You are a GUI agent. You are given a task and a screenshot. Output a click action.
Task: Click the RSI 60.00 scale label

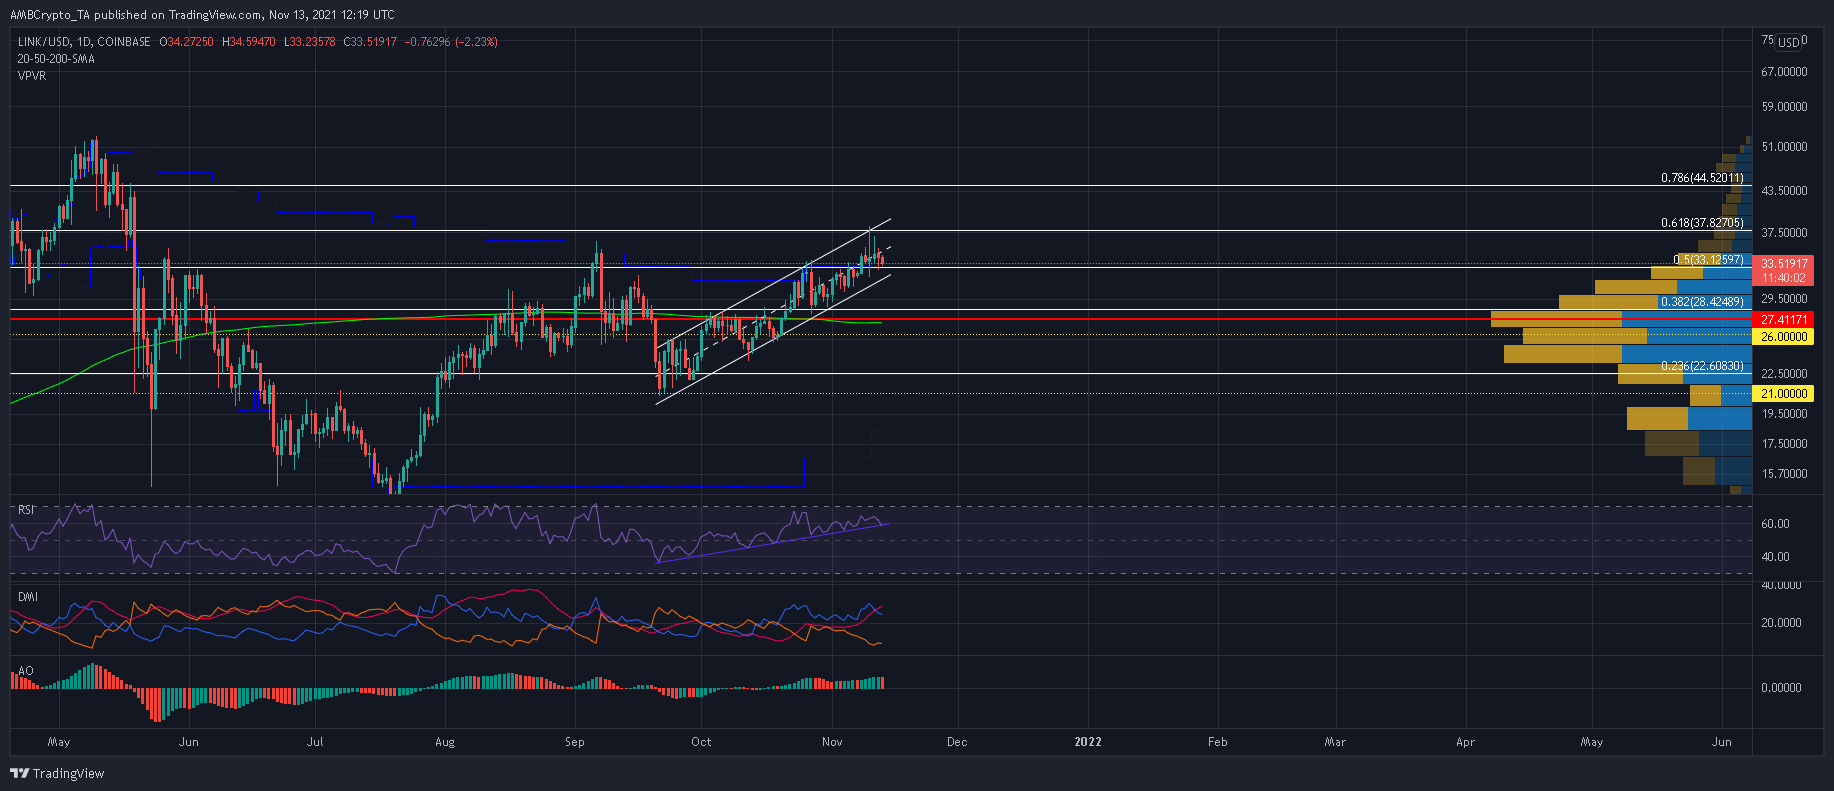(1775, 524)
